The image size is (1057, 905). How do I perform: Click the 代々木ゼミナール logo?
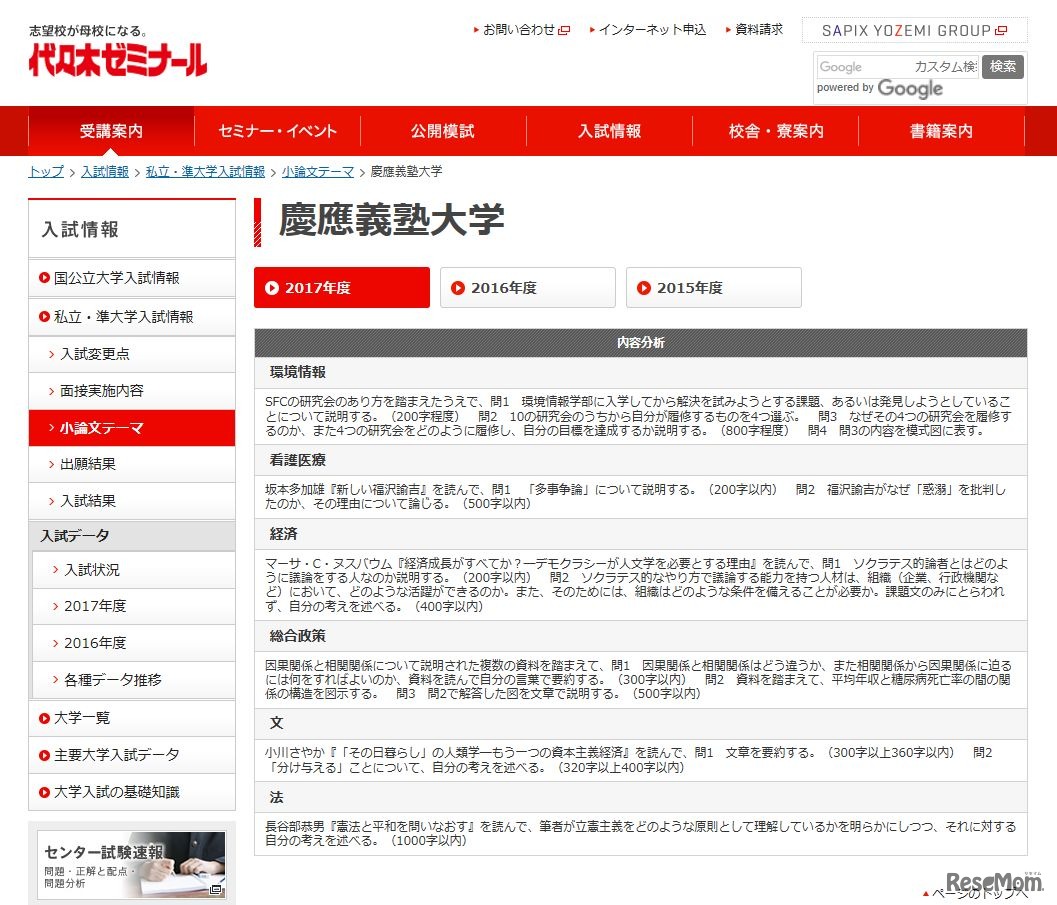point(118,56)
